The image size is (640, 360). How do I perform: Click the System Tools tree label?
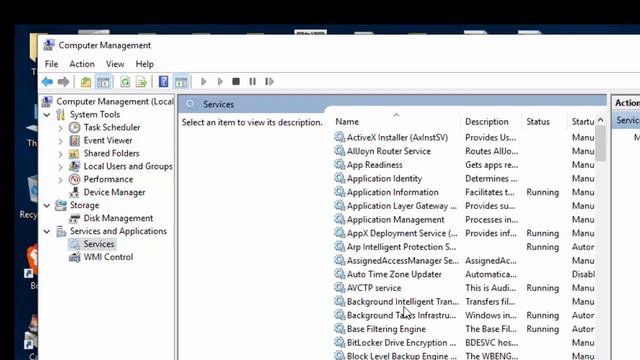(95, 114)
